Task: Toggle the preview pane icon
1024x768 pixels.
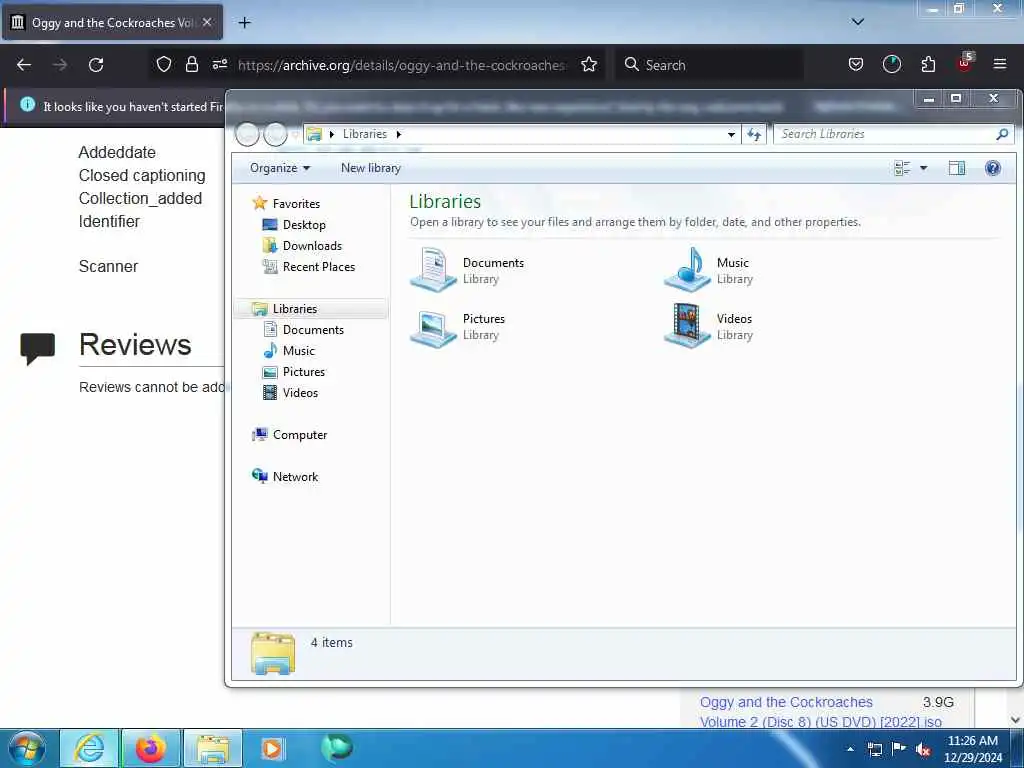Action: 957,168
